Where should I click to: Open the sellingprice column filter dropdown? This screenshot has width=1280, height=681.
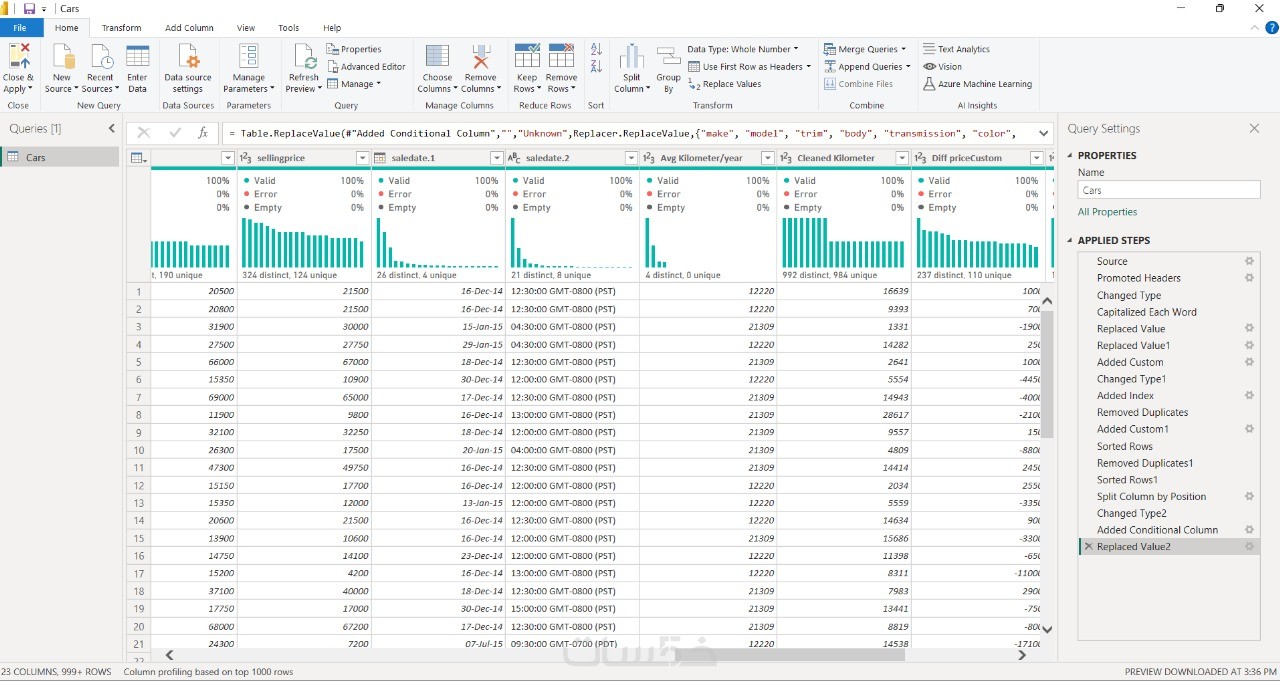[362, 158]
